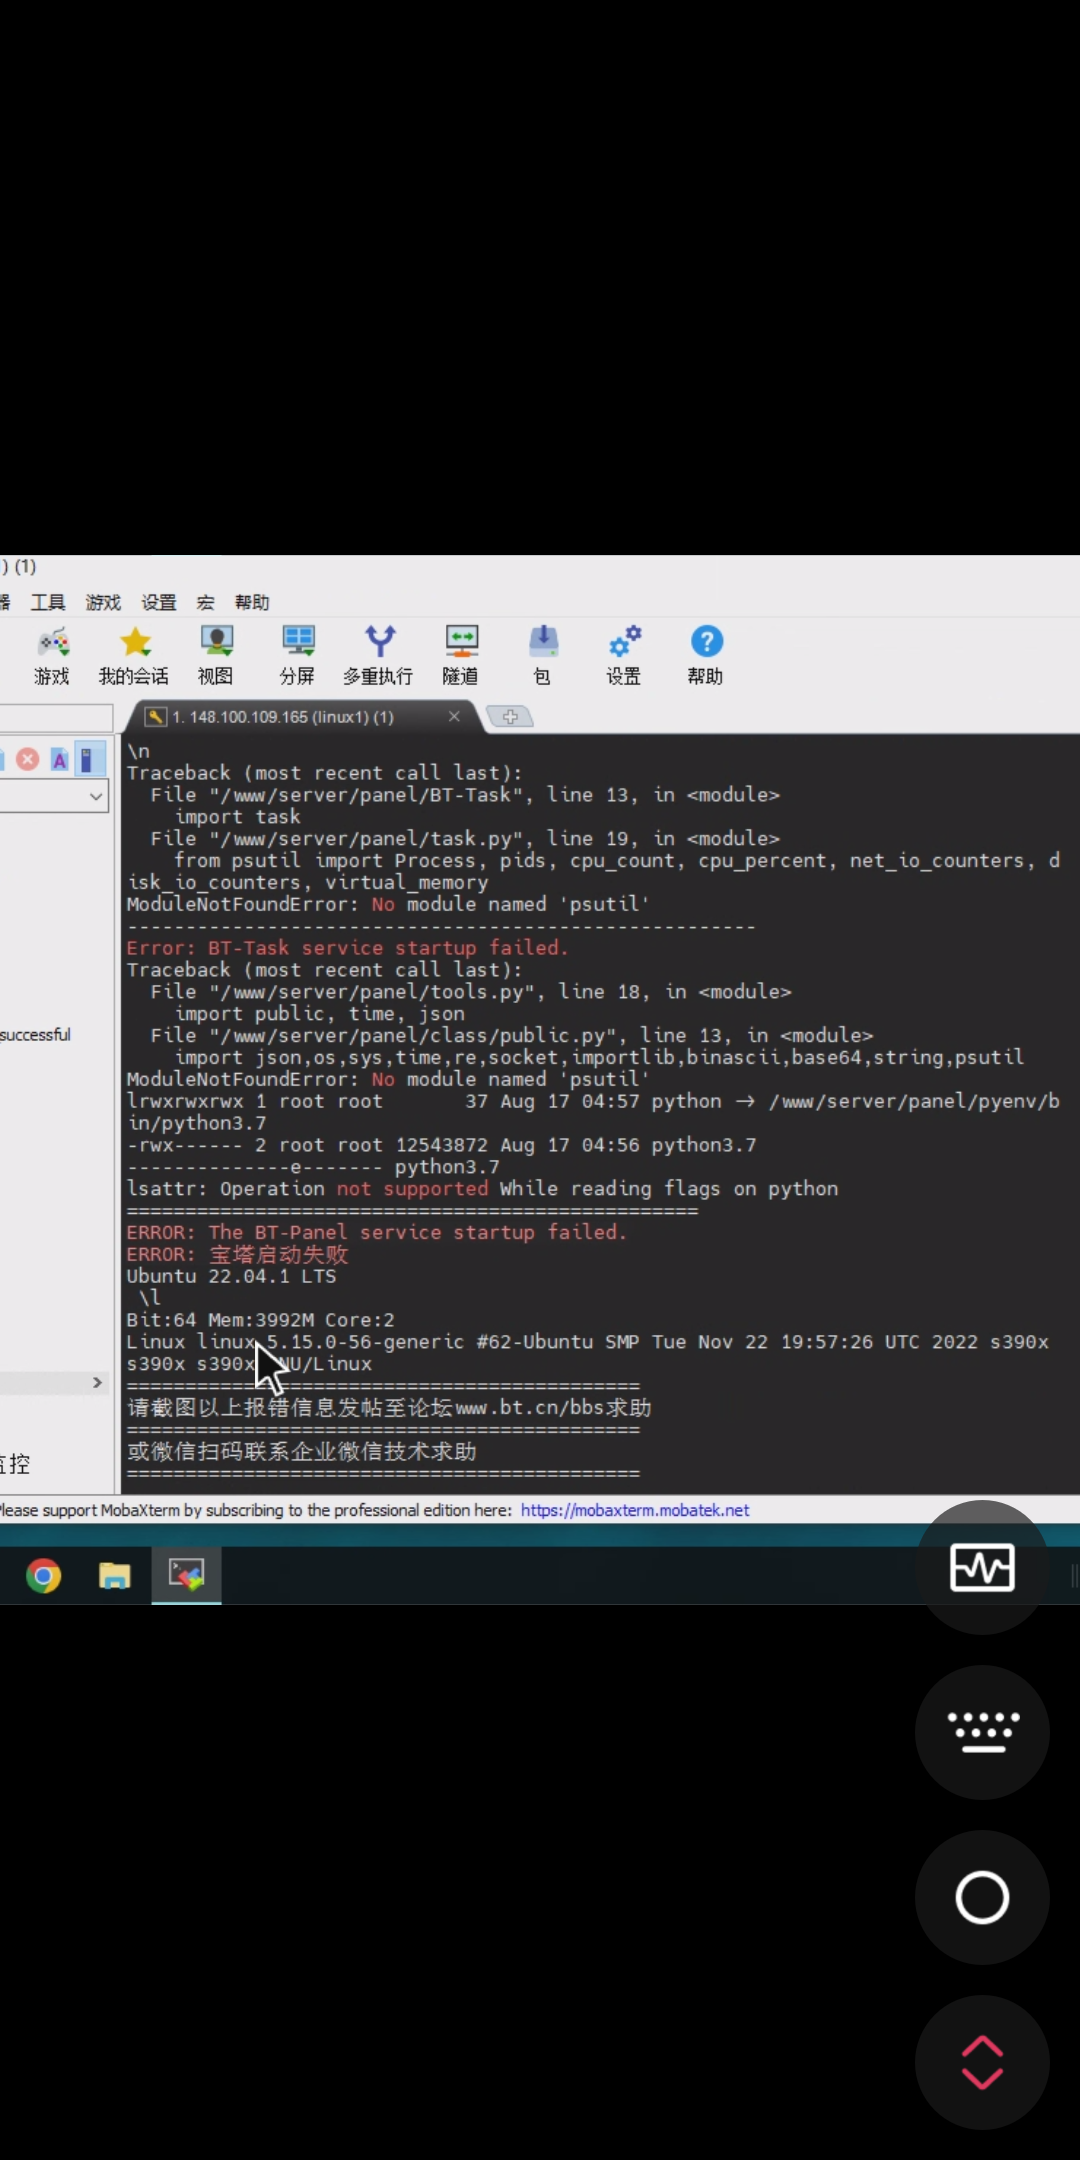The height and width of the screenshot is (2160, 1080).
Task: Tap the pink up-down arrows floating button
Action: [982, 2062]
